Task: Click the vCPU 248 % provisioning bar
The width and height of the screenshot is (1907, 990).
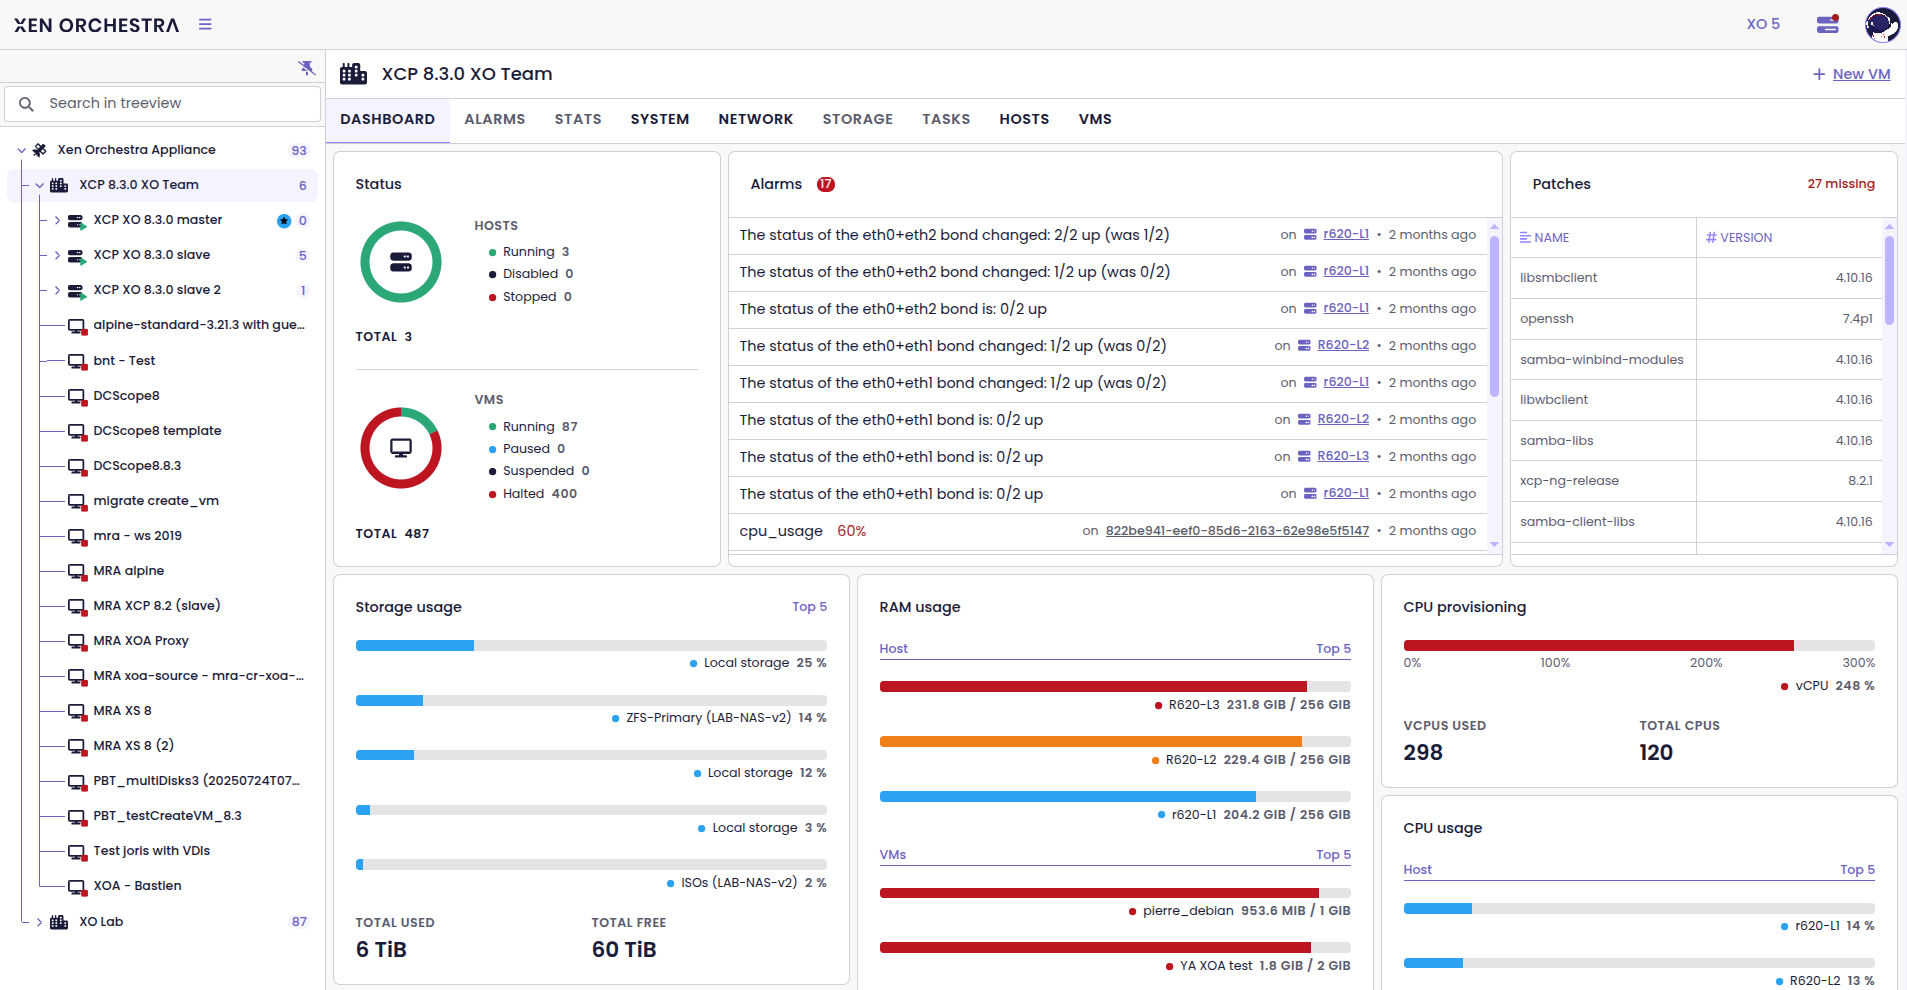Action: coord(1639,646)
